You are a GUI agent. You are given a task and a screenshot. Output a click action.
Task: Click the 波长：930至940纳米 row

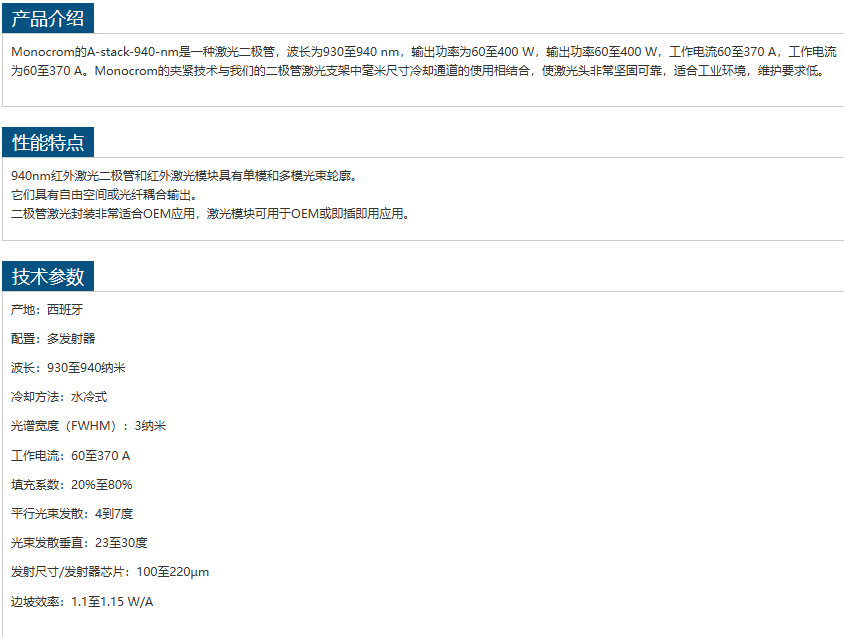click(x=68, y=368)
